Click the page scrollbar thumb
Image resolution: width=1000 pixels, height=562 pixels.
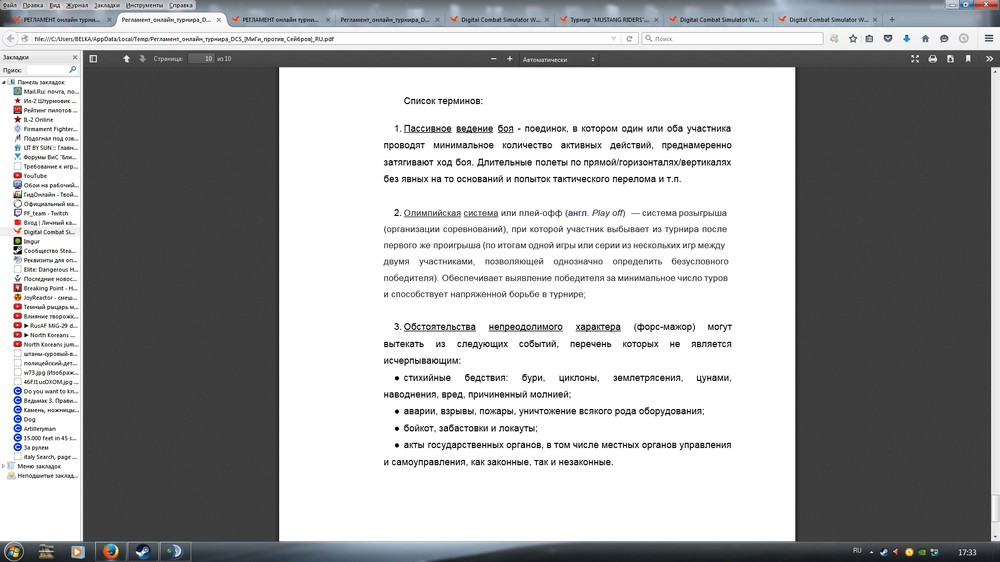(995, 508)
